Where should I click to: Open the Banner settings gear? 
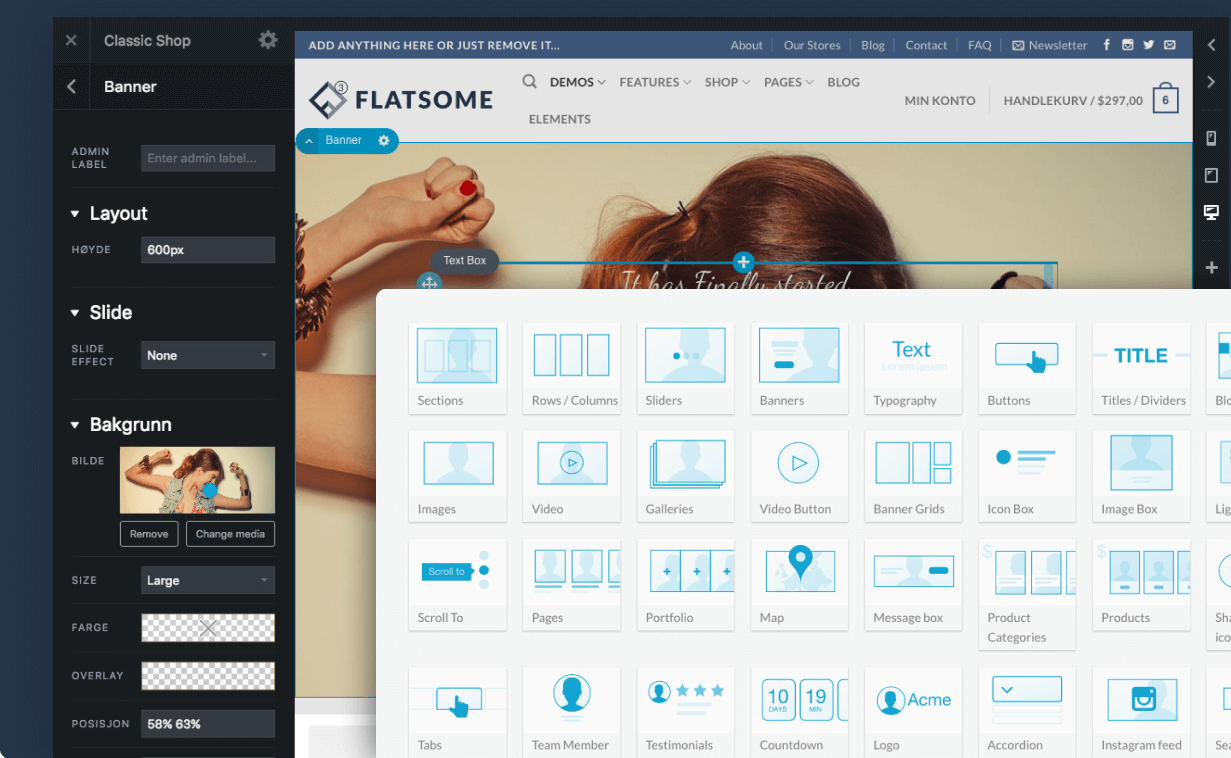click(x=384, y=141)
